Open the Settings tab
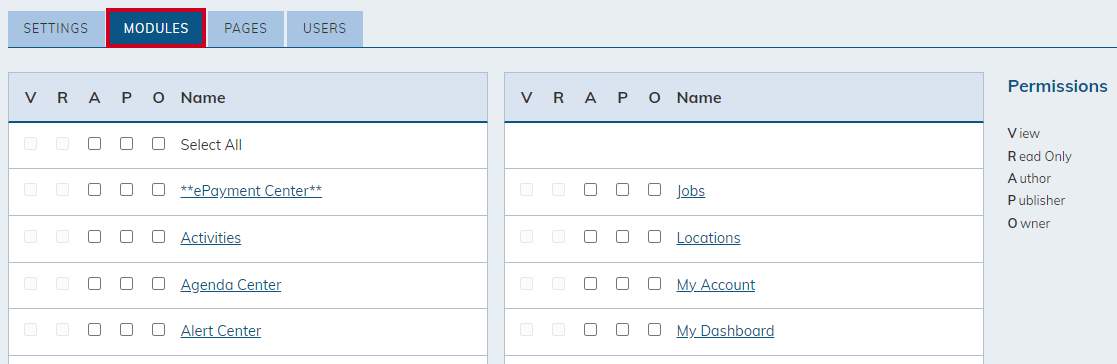The width and height of the screenshot is (1117, 364). 56,28
